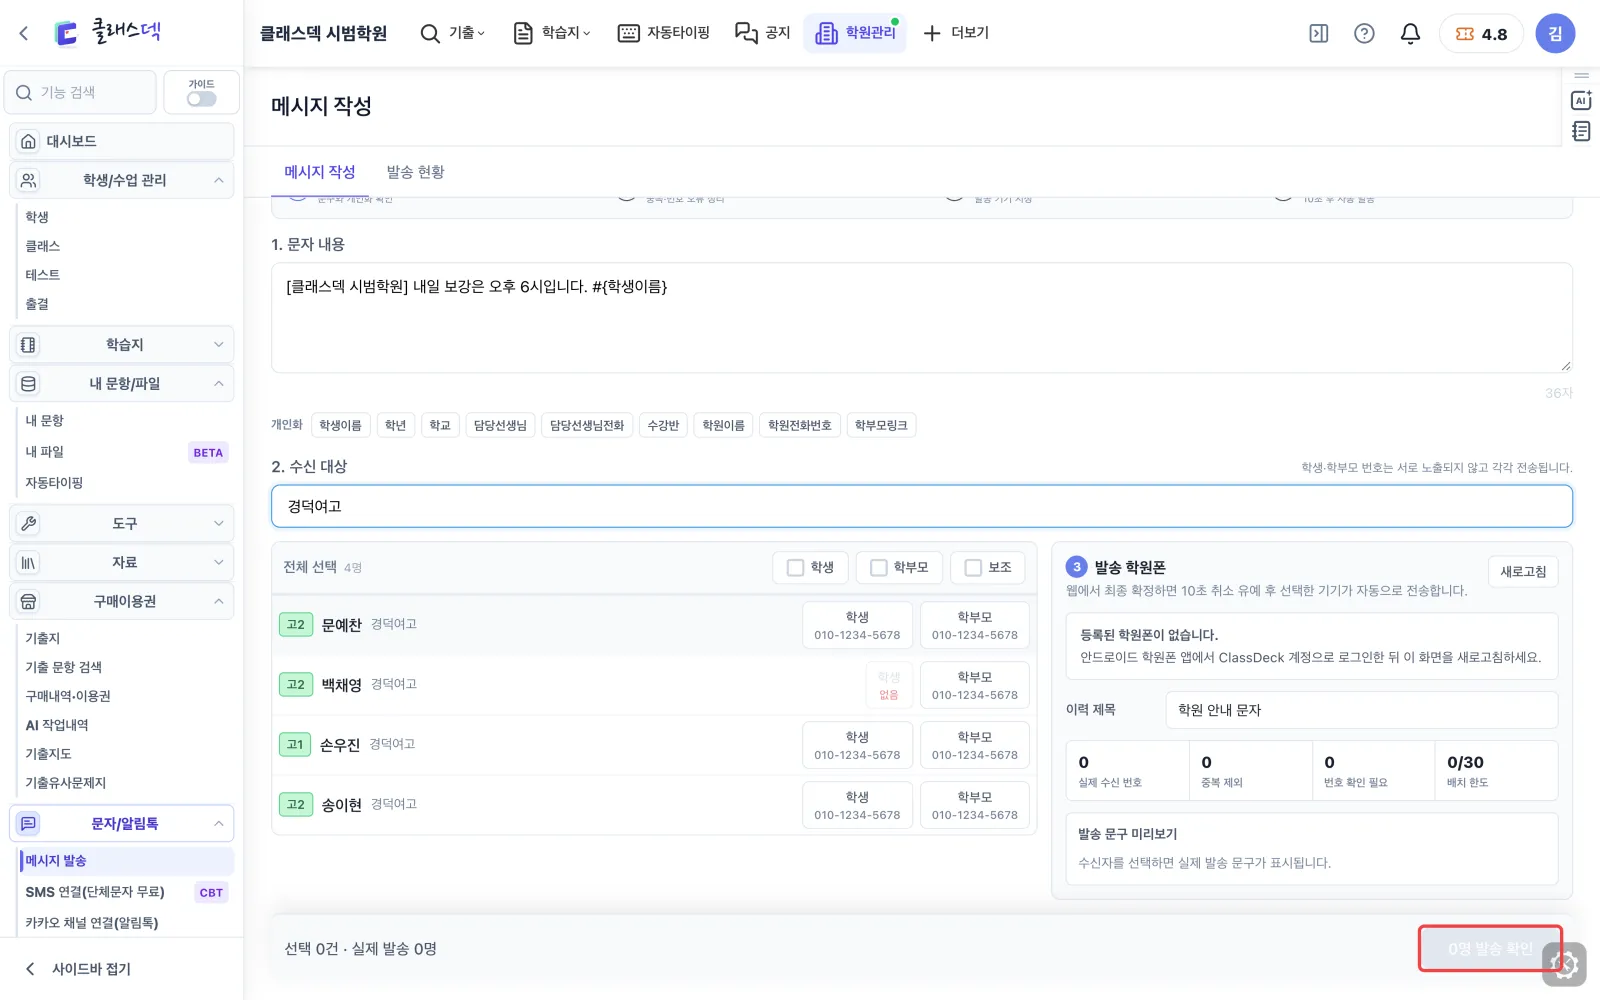Screen dimensions: 1600x1000
Task: Expand the 도구 section
Action: coord(218,523)
